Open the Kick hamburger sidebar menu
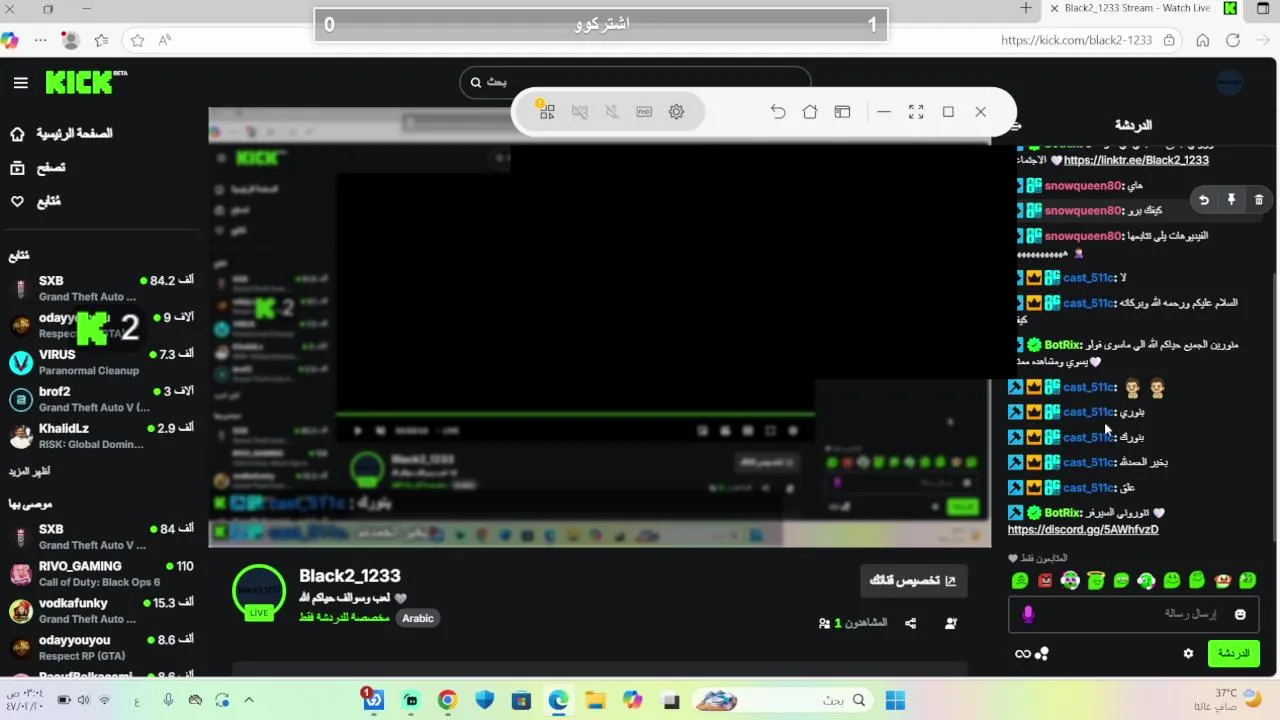 (x=20, y=83)
